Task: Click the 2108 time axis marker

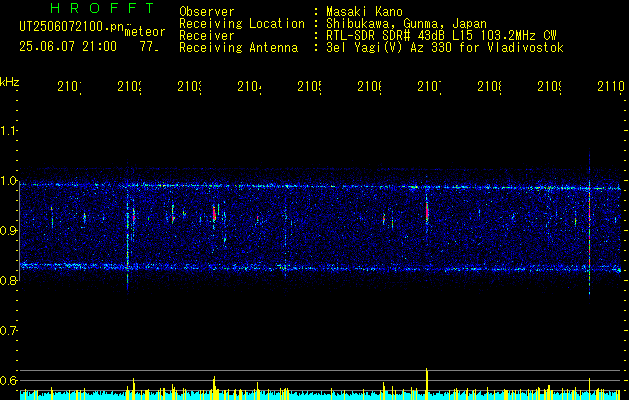Action: [x=489, y=87]
